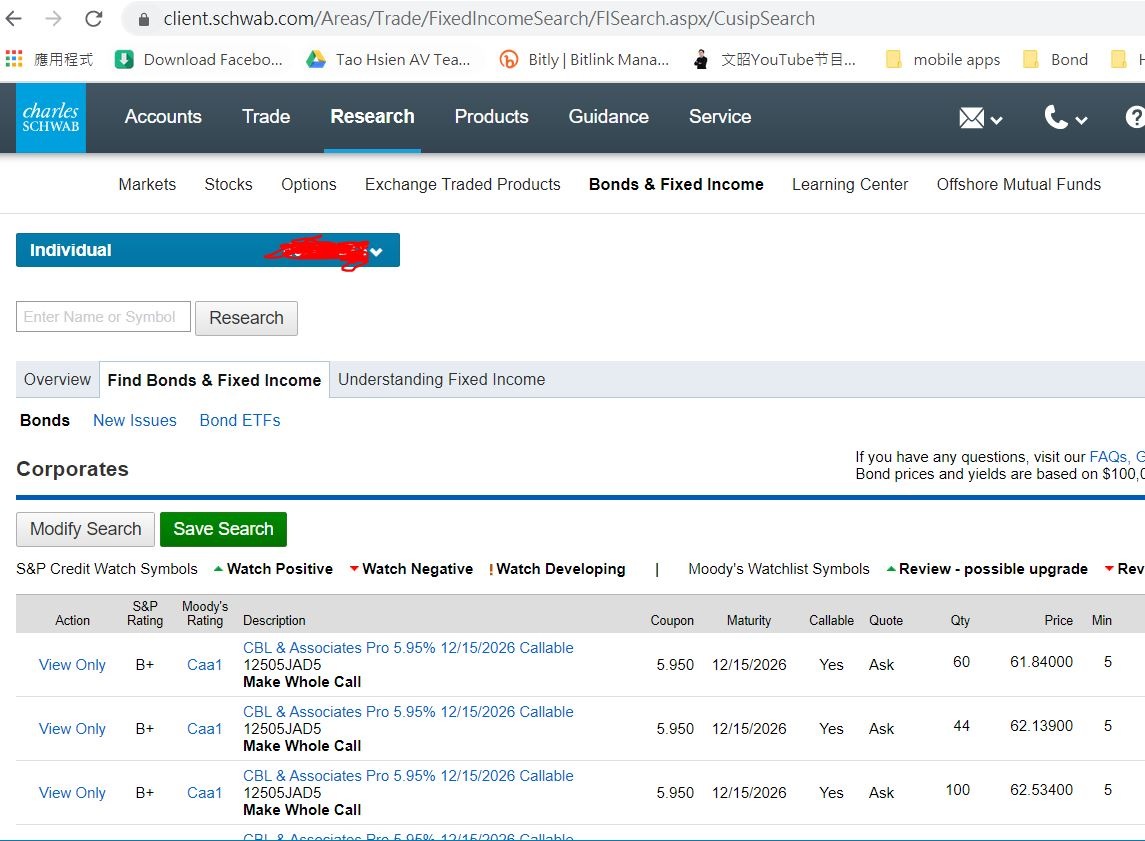Open the Service menu
Viewport: 1145px width, 841px height.
pos(720,117)
